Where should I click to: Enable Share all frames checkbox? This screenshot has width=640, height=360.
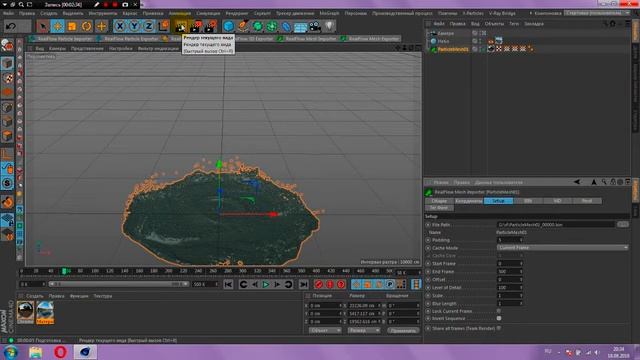point(498,328)
